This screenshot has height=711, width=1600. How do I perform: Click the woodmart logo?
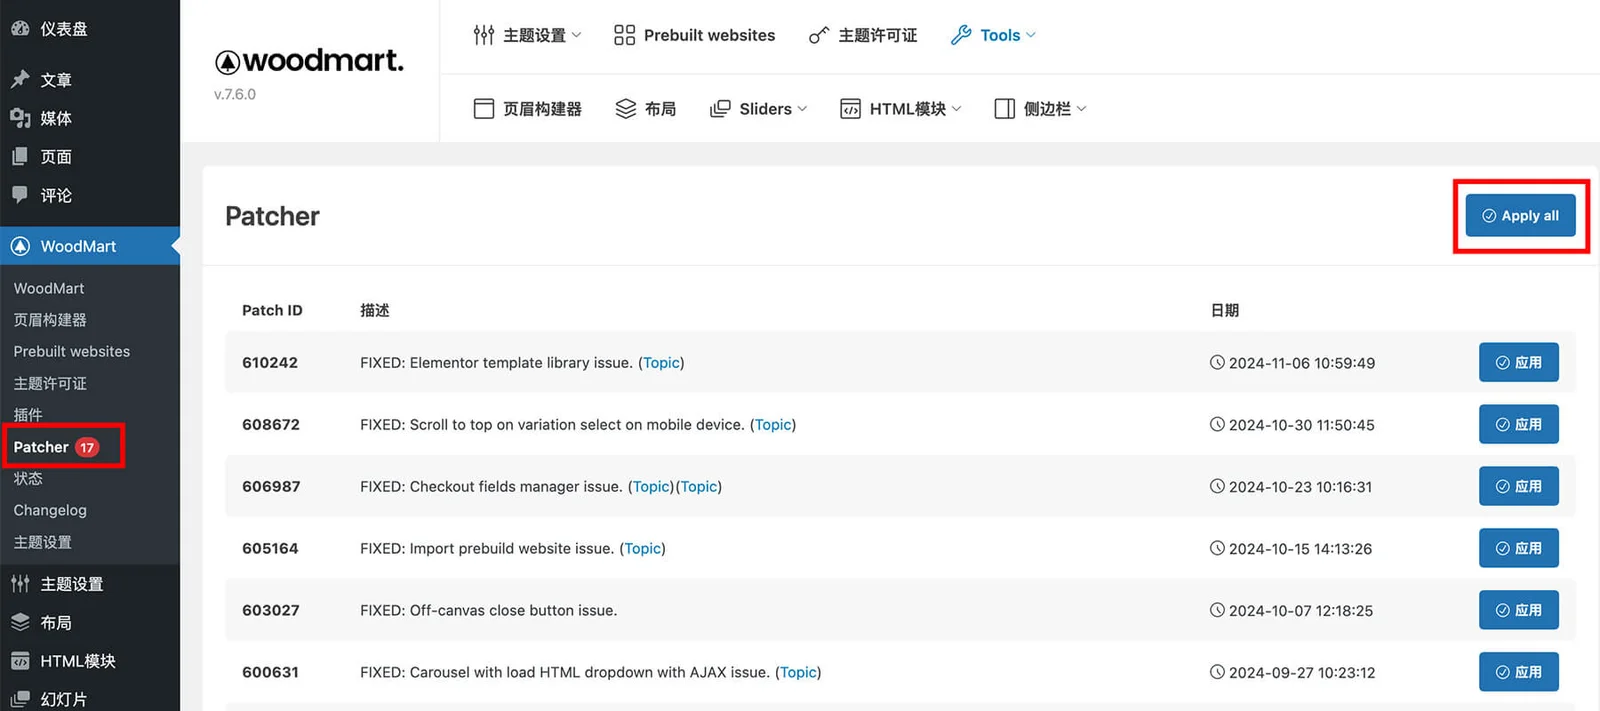(309, 62)
